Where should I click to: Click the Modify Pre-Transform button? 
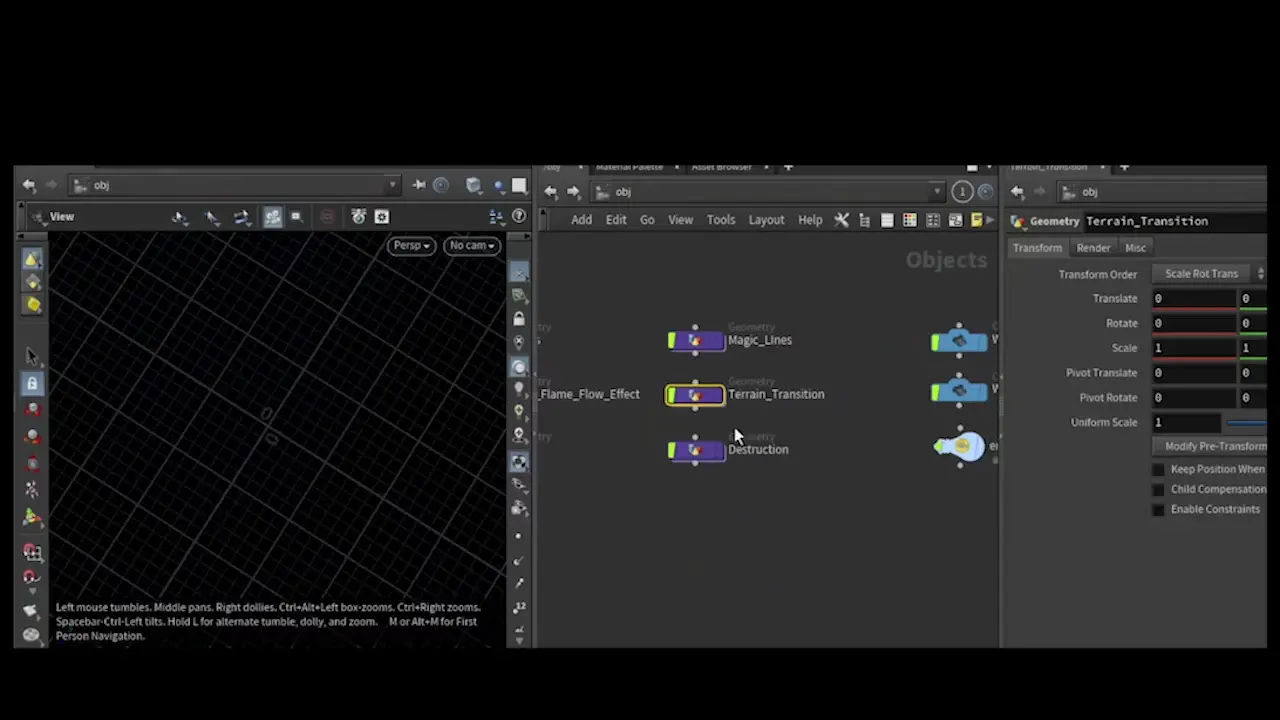(x=1215, y=446)
